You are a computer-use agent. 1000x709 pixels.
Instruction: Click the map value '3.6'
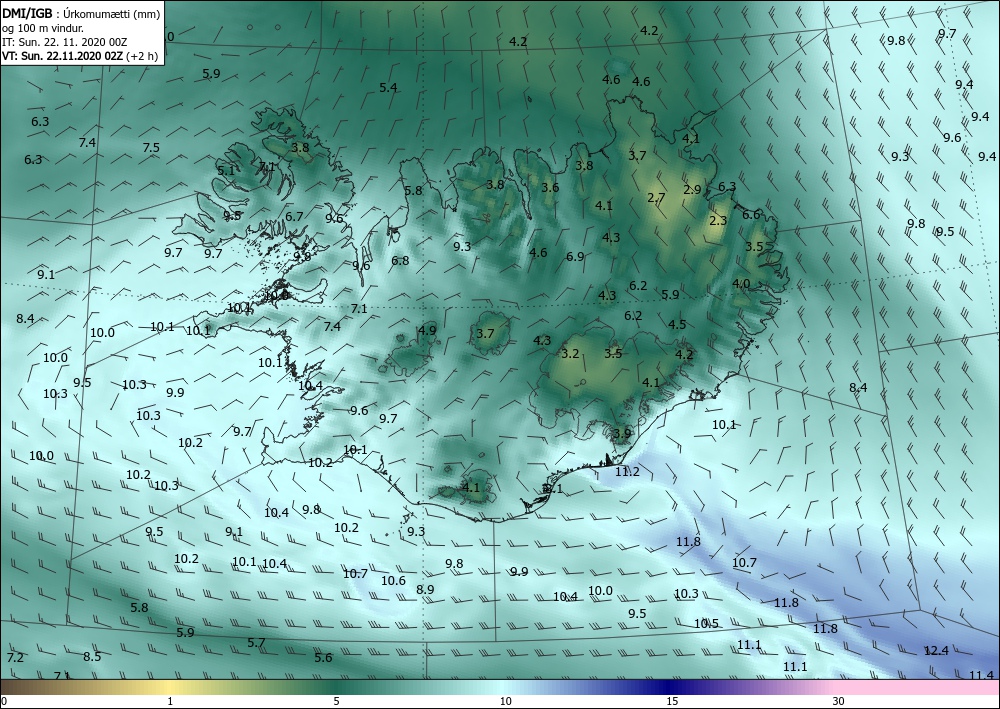(x=550, y=187)
